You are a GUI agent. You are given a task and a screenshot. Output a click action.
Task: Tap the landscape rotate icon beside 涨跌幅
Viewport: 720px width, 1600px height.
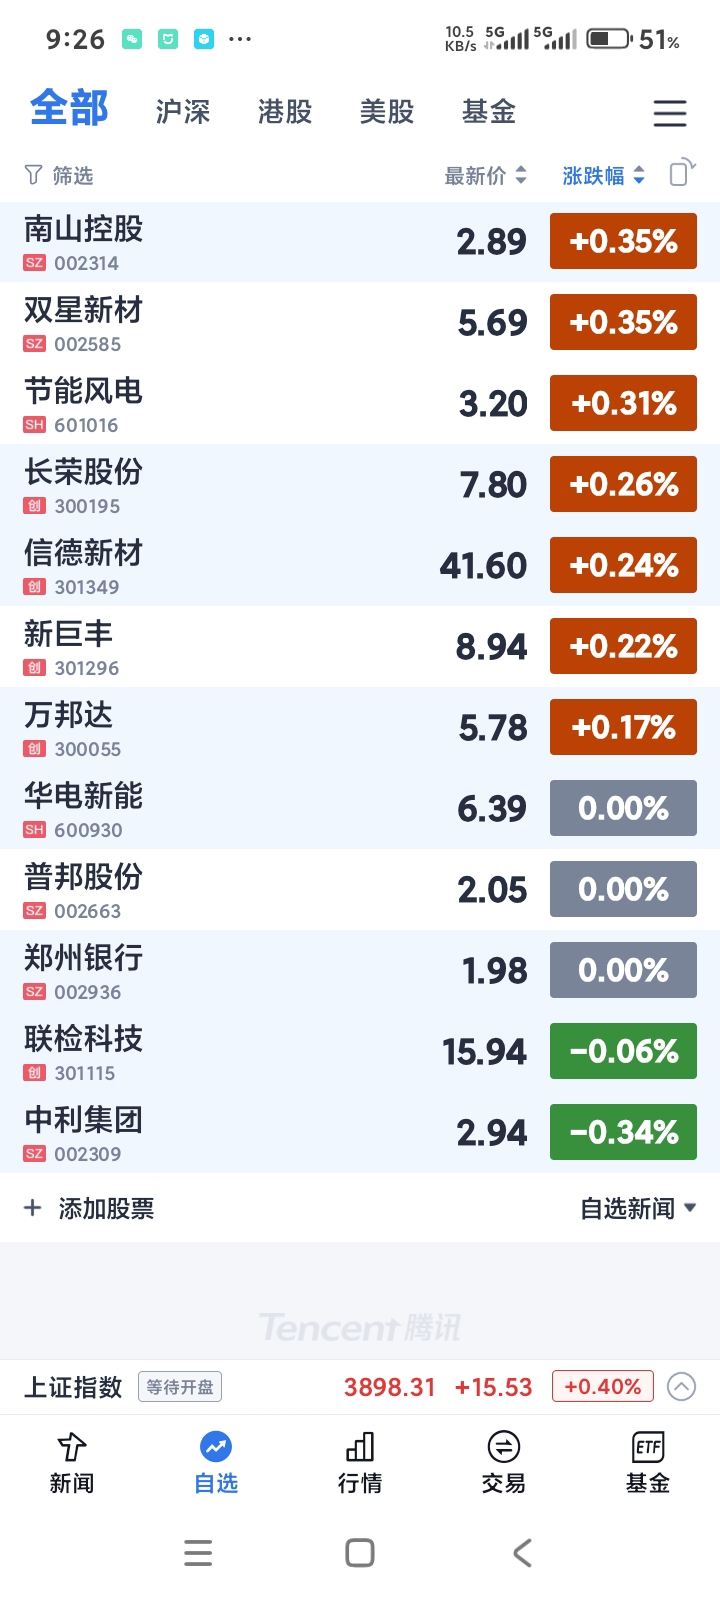[682, 172]
